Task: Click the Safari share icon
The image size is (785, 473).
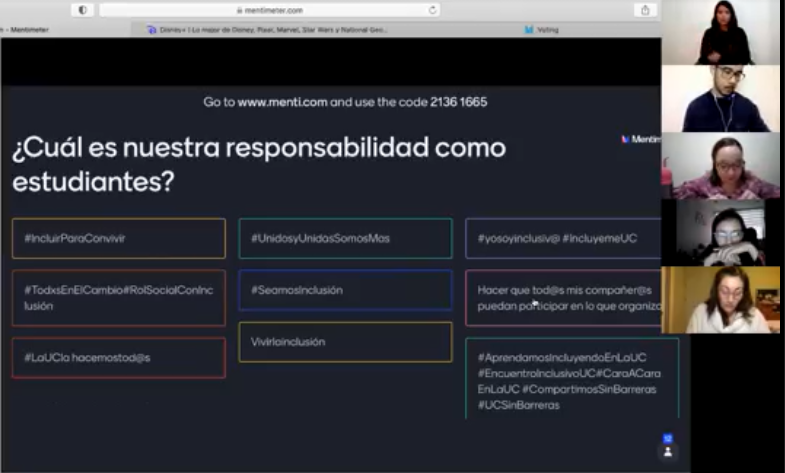Action: [x=645, y=10]
